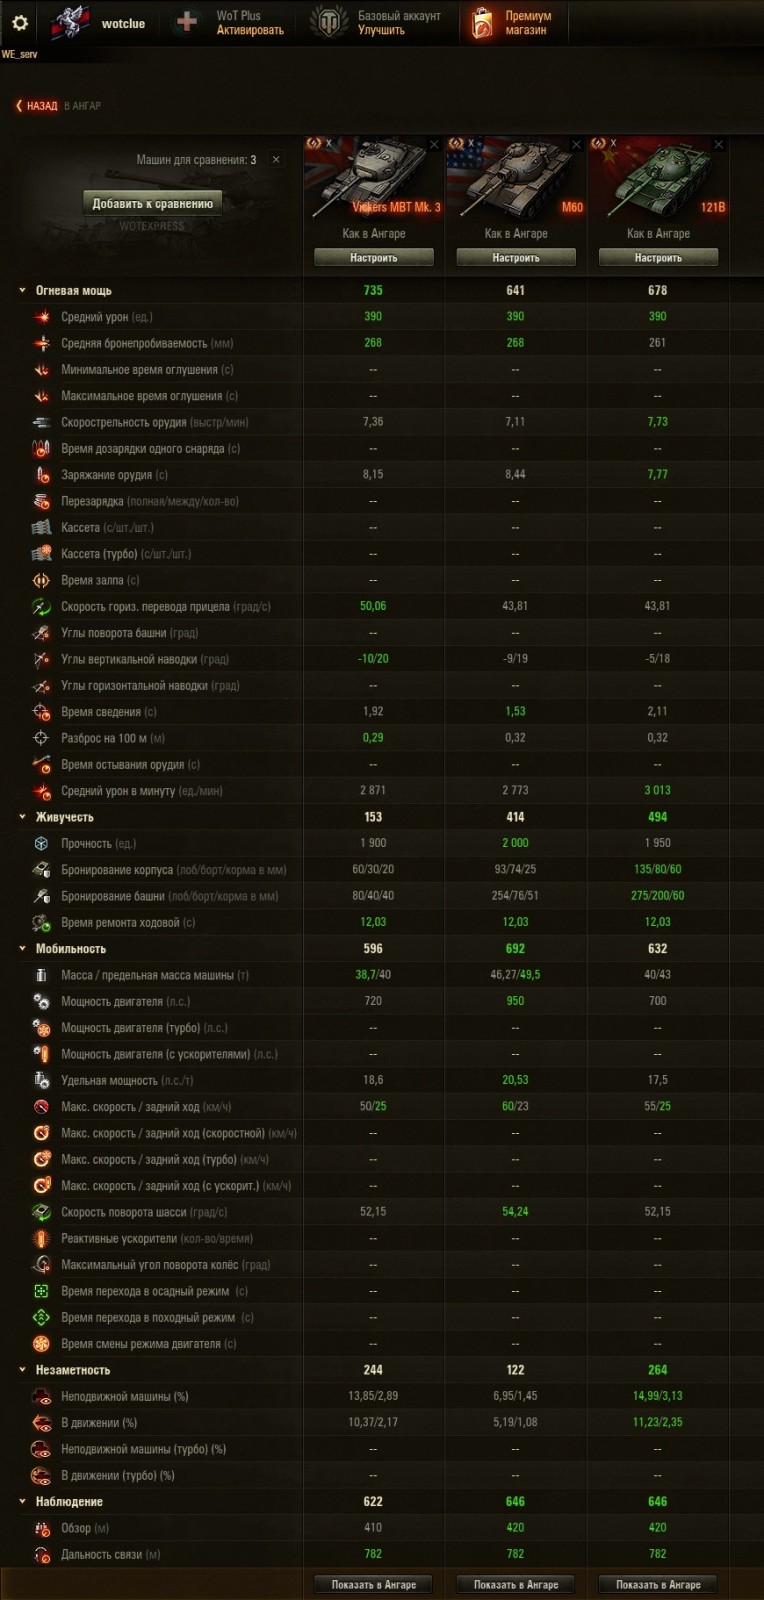
Task: Click the WoT Plus activation icon
Action: [187, 22]
